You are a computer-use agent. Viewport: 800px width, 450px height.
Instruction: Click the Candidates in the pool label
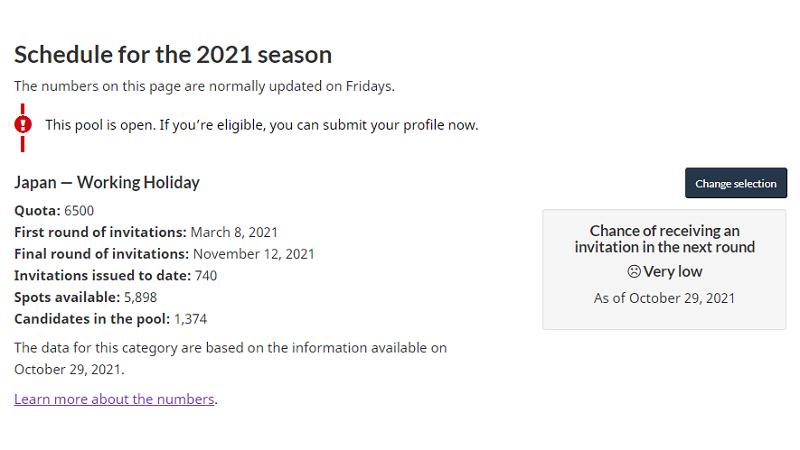[92, 319]
